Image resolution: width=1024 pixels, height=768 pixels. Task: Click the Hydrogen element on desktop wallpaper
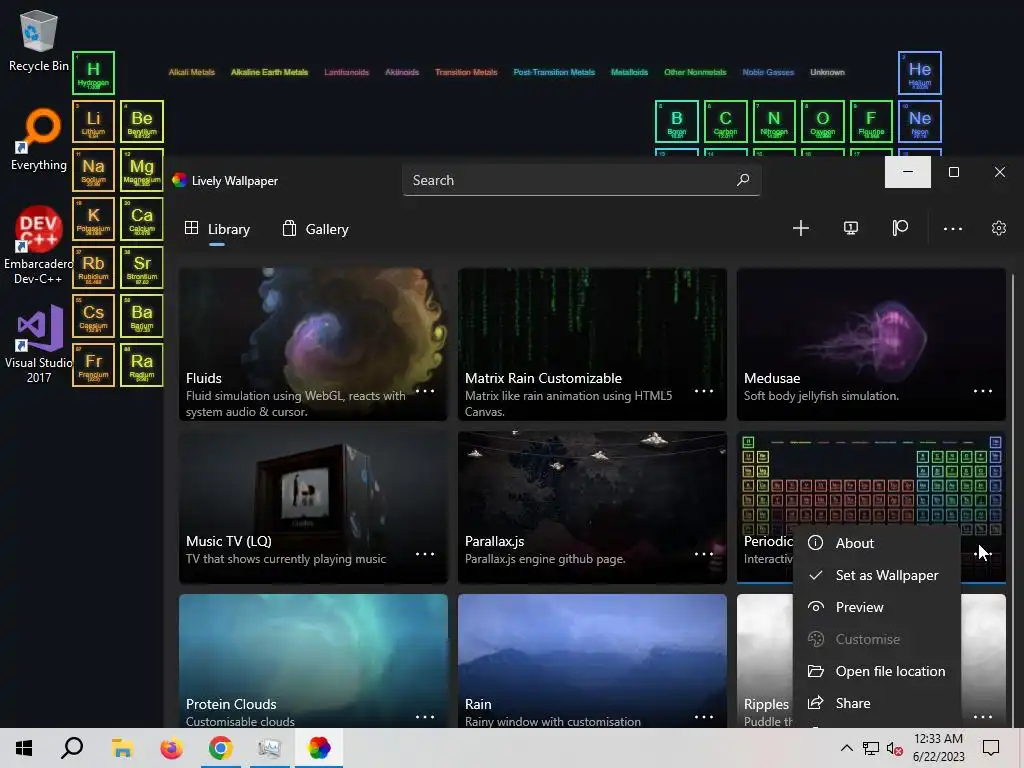pyautogui.click(x=93, y=72)
